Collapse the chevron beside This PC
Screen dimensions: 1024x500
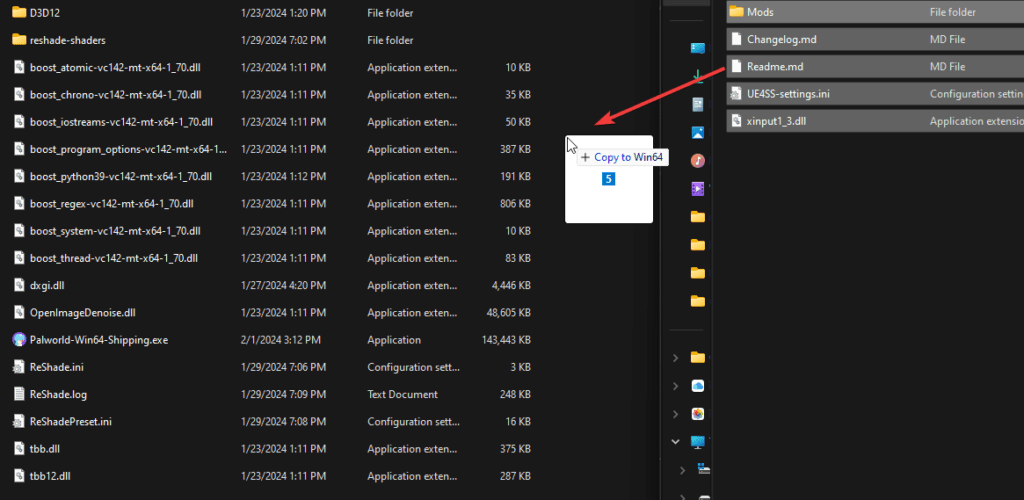pos(676,441)
